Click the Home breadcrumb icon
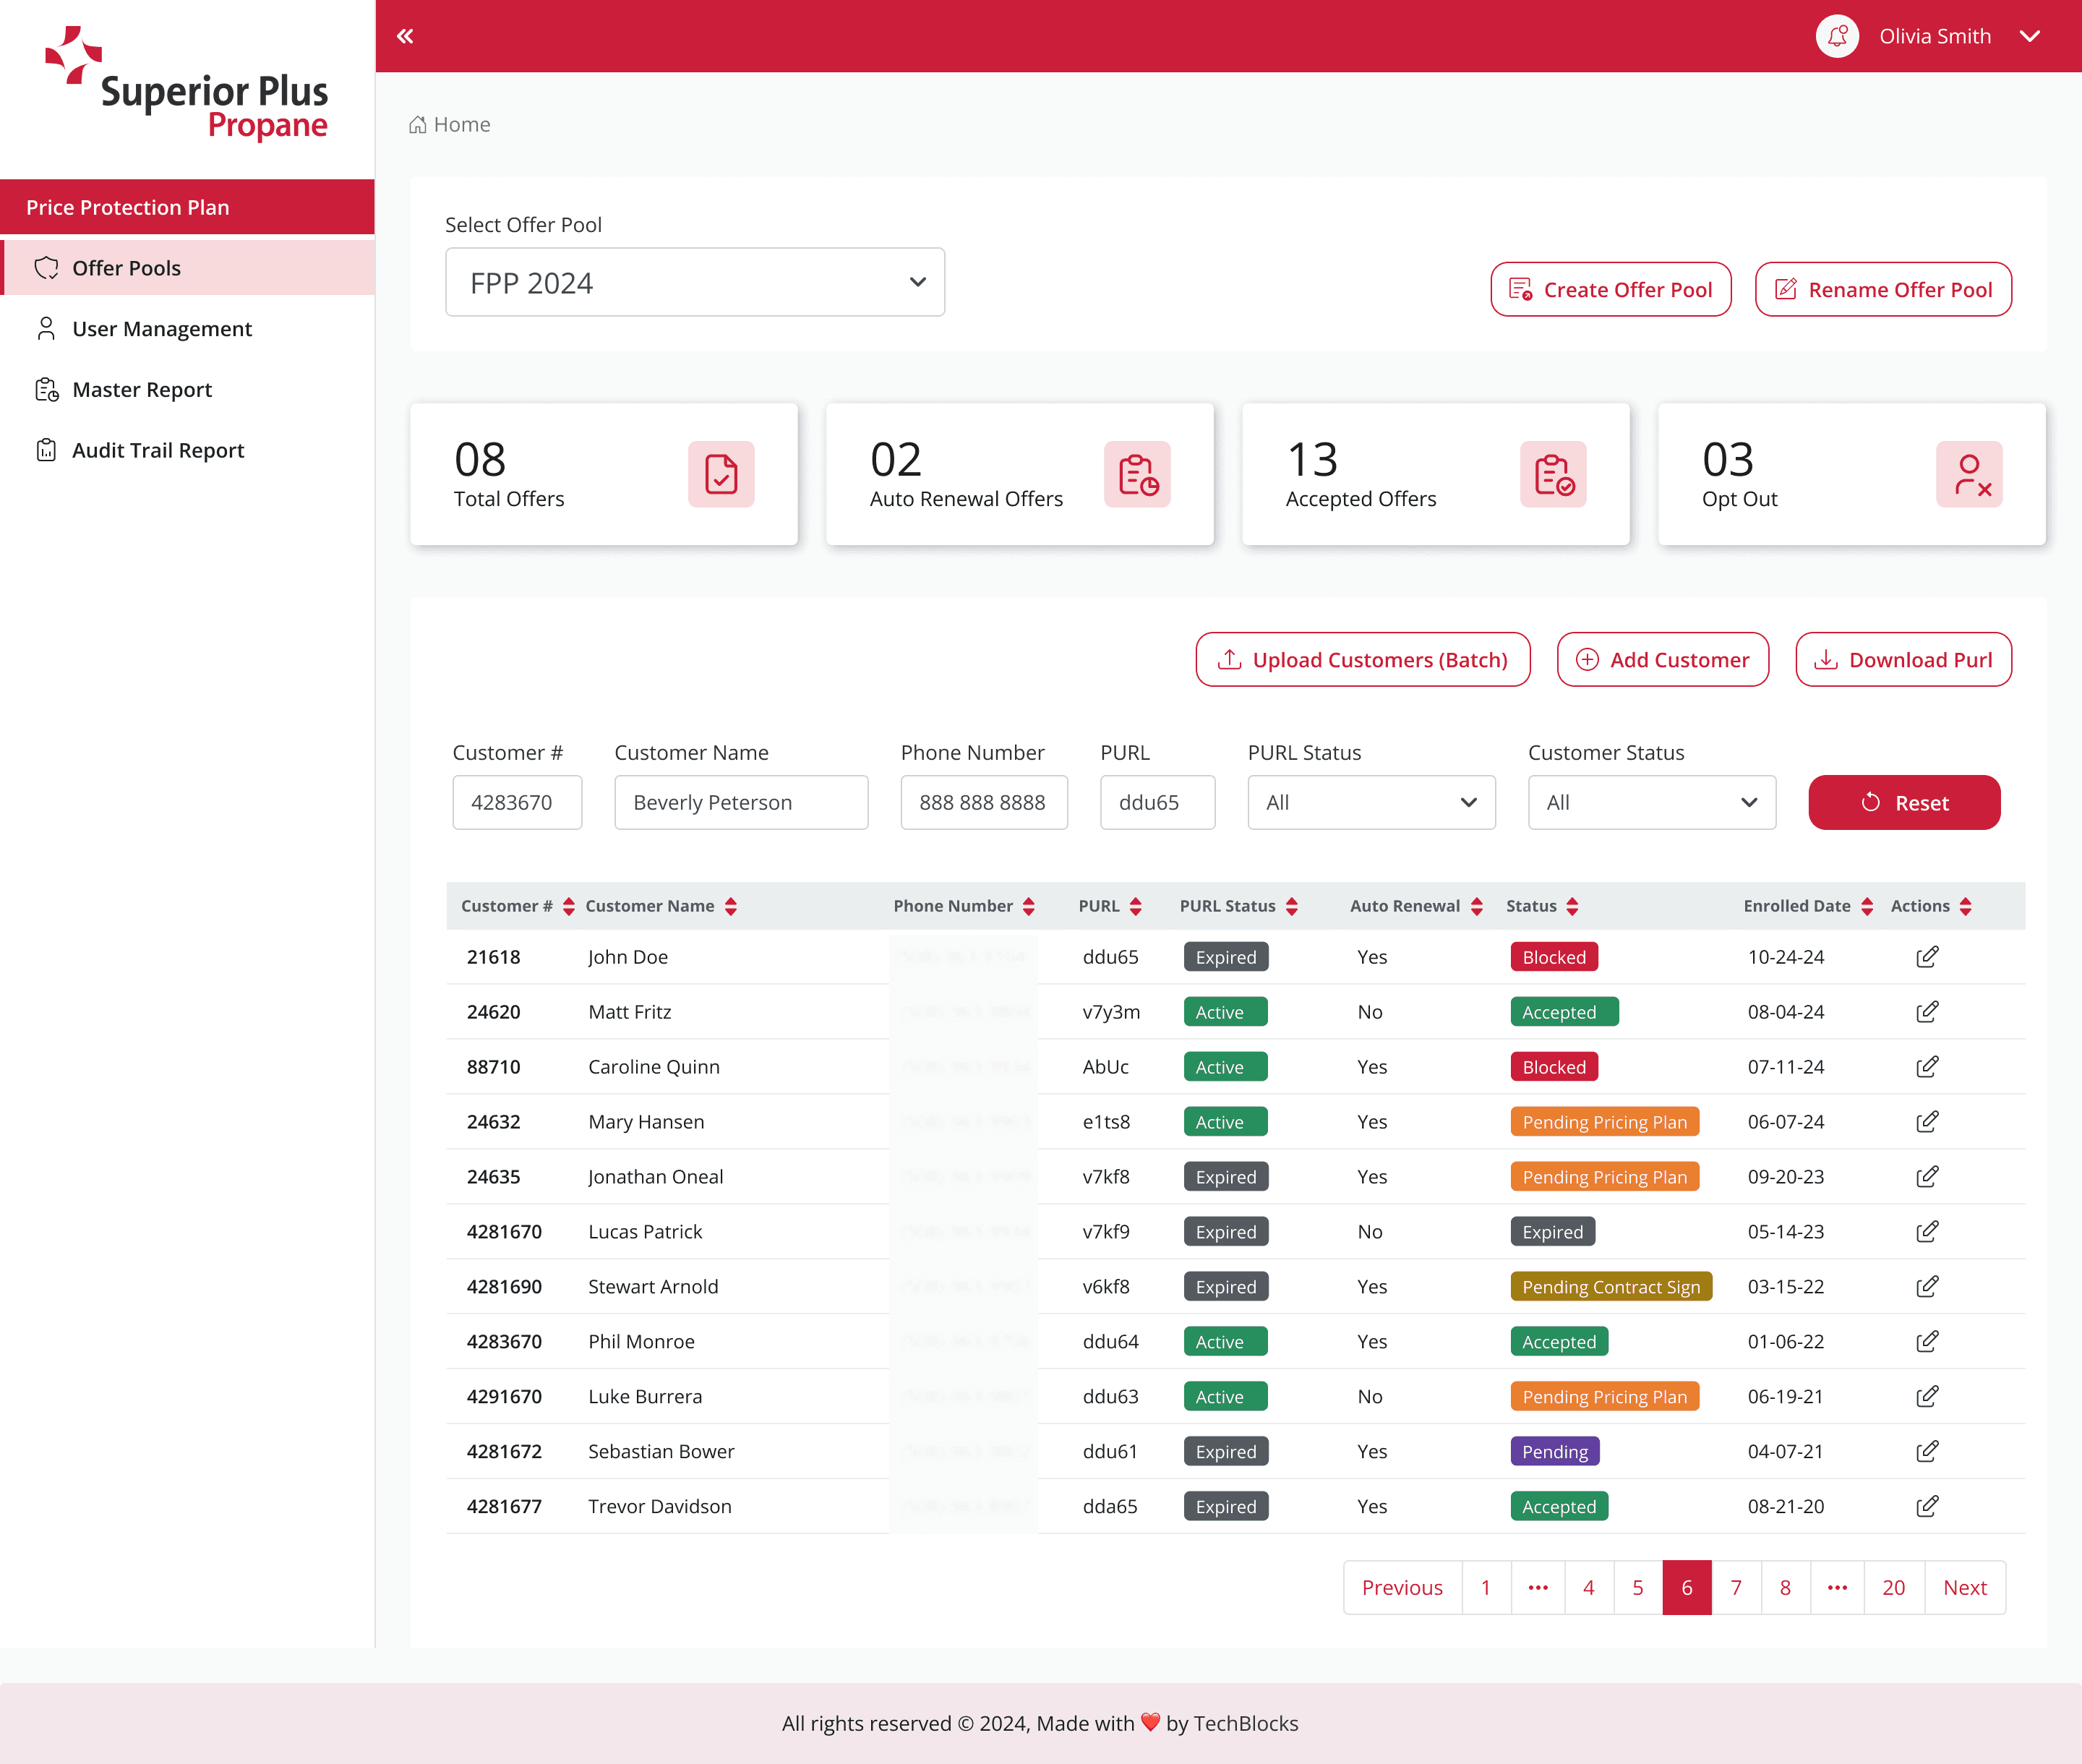Image resolution: width=2082 pixels, height=1764 pixels. click(418, 125)
